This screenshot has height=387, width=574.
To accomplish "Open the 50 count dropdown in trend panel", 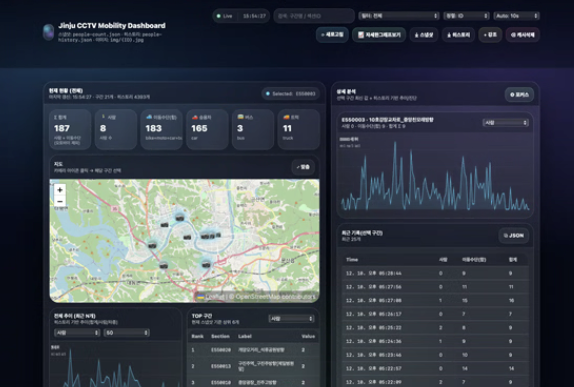I will point(127,332).
